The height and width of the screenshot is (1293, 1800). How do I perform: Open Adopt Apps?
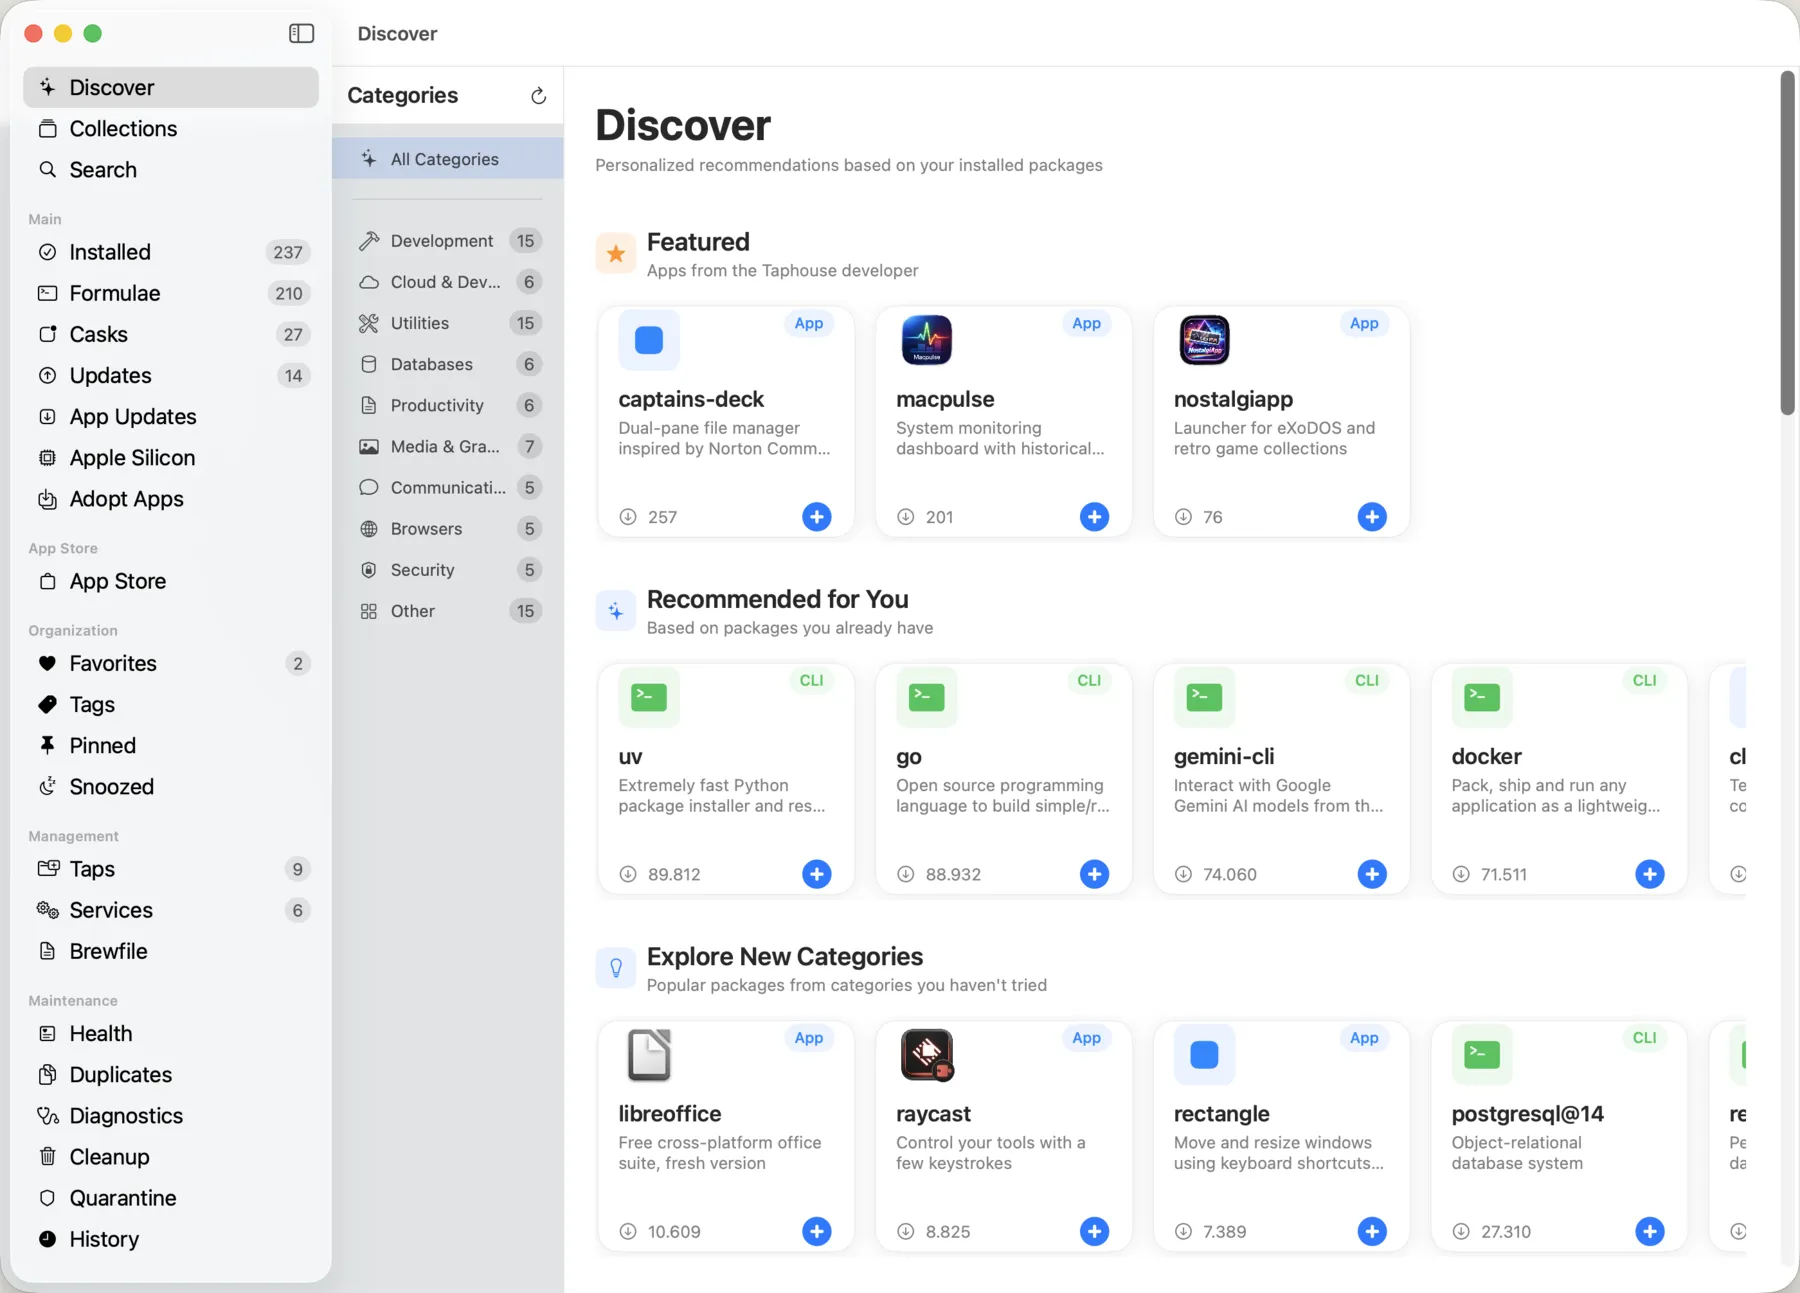[171, 499]
